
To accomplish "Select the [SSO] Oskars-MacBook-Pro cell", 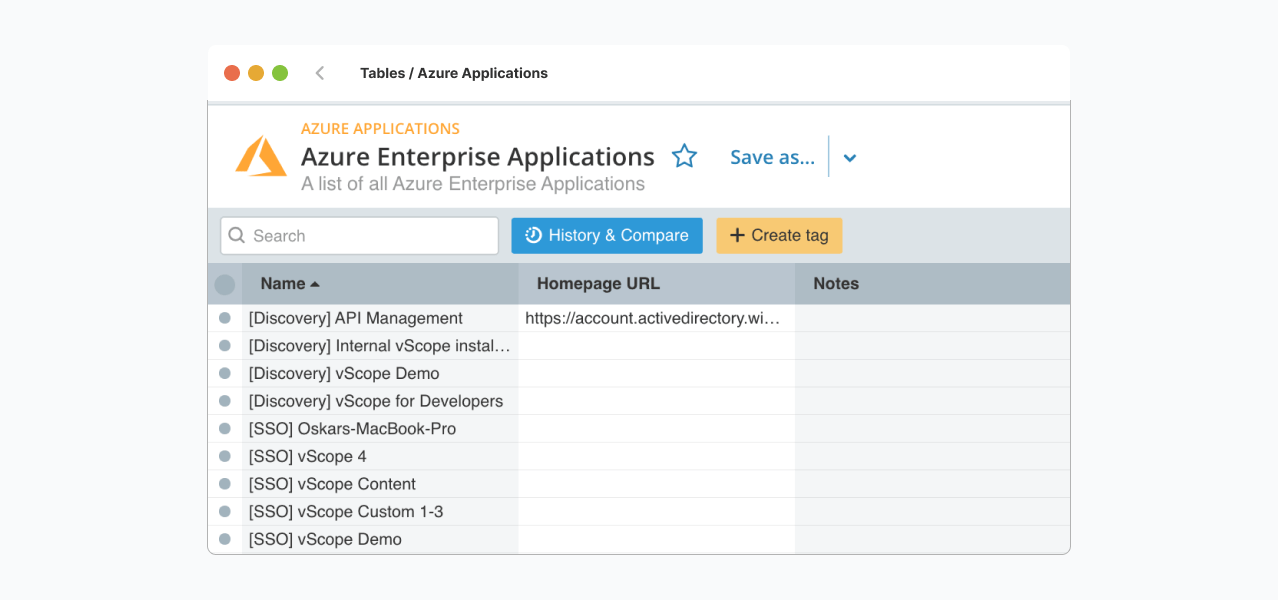I will [380, 429].
